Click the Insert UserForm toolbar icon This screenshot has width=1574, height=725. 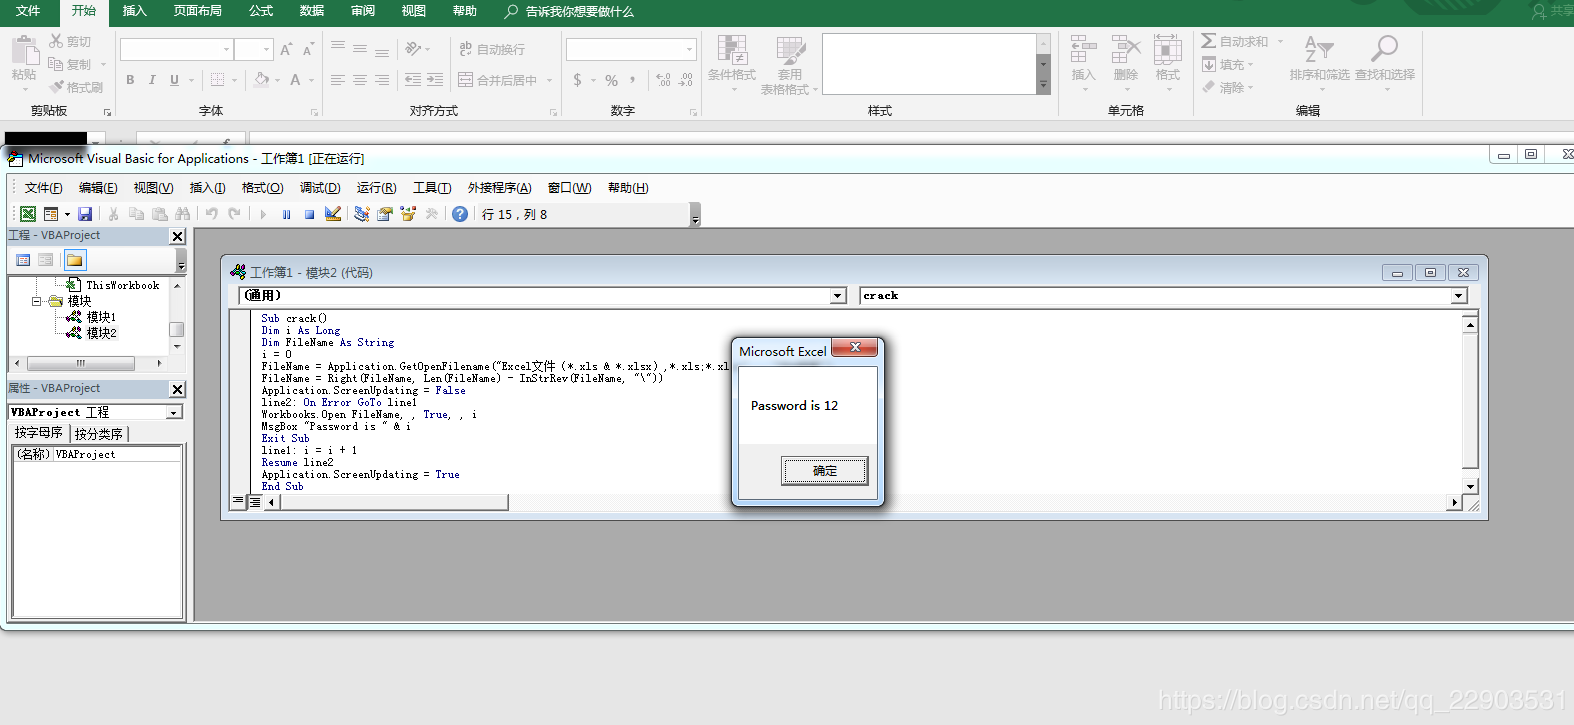click(51, 214)
